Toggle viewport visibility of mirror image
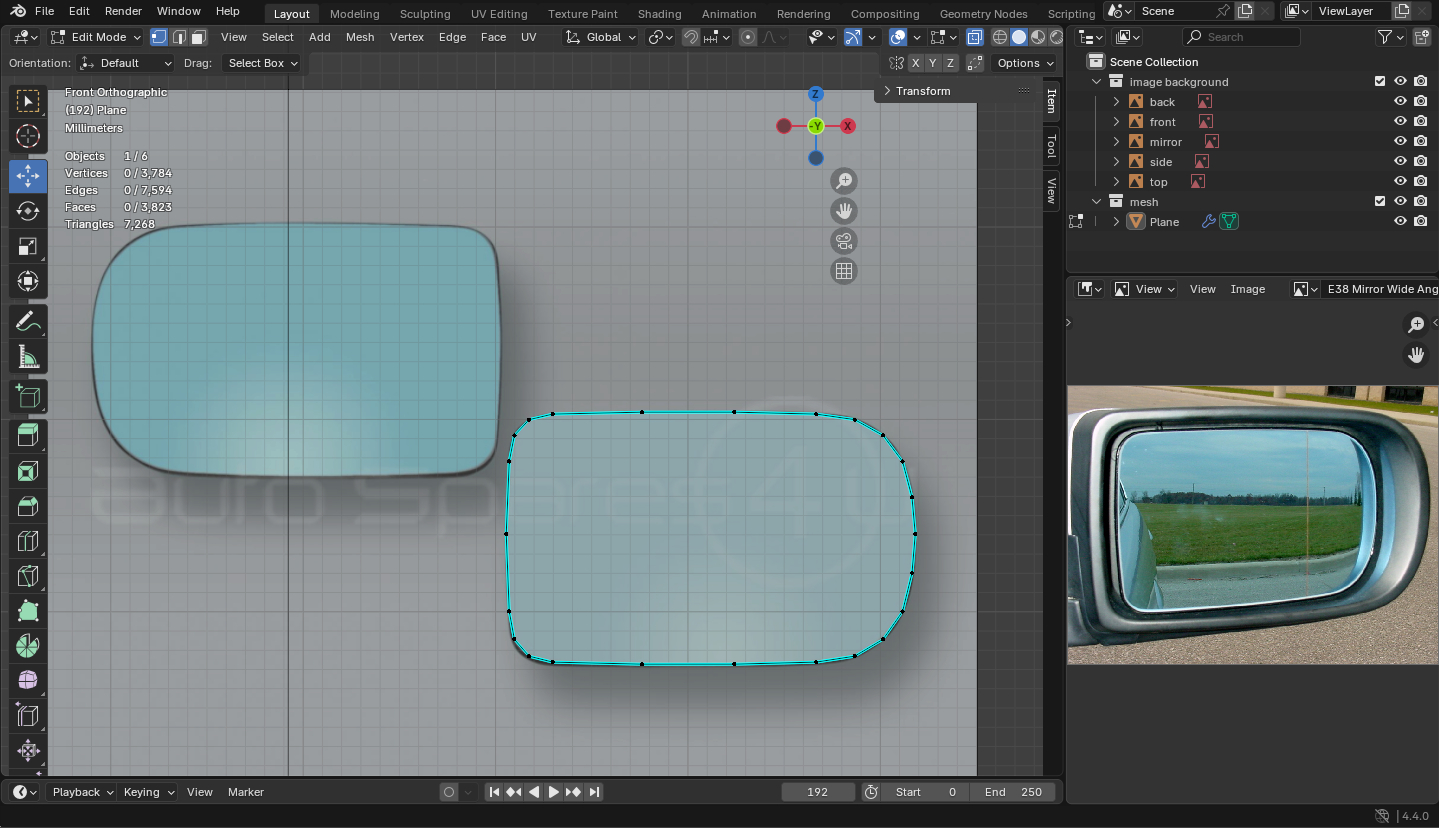The width and height of the screenshot is (1439, 828). pos(1400,142)
